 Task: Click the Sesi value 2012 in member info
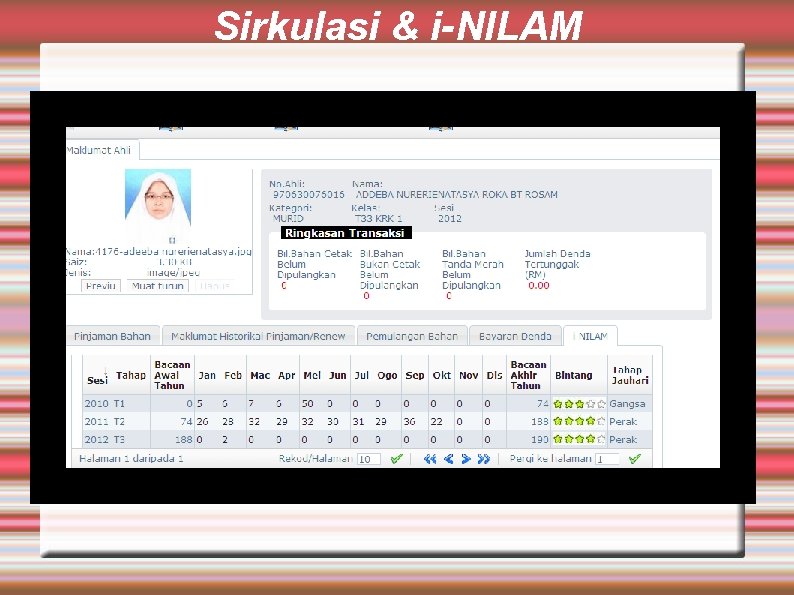click(x=450, y=219)
